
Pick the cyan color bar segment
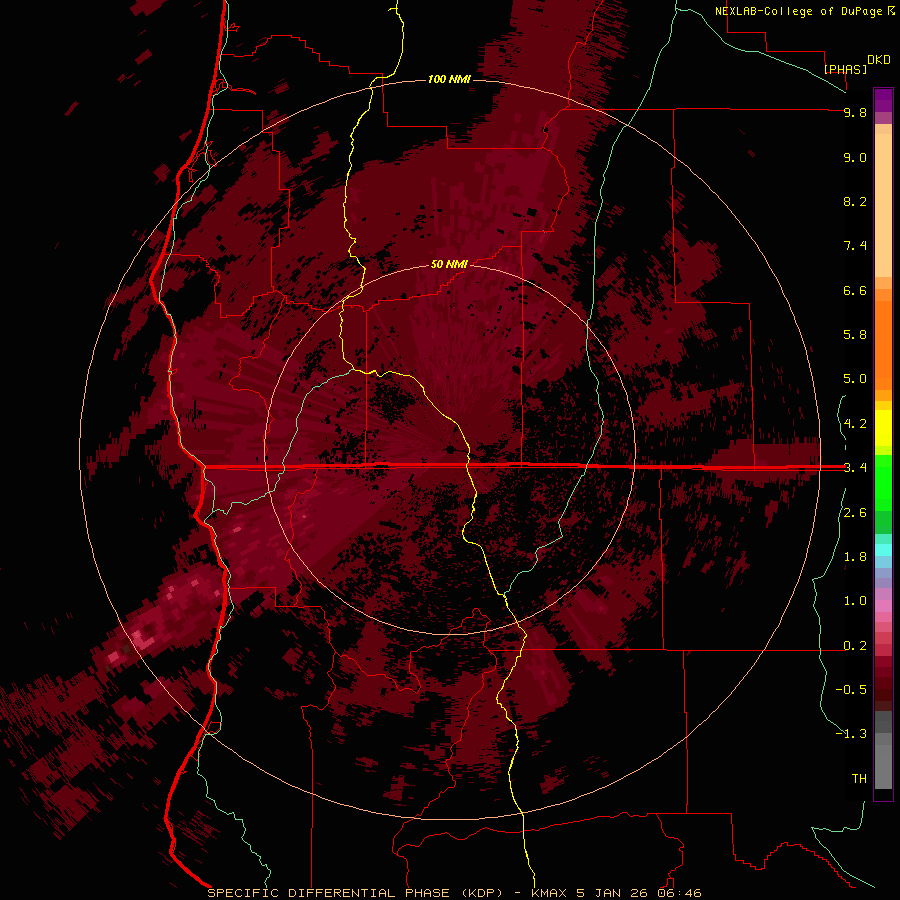883,550
